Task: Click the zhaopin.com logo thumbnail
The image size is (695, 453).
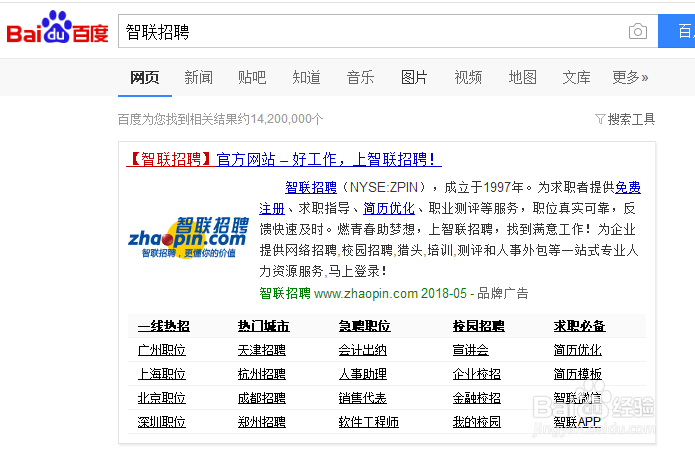Action: pos(188,237)
